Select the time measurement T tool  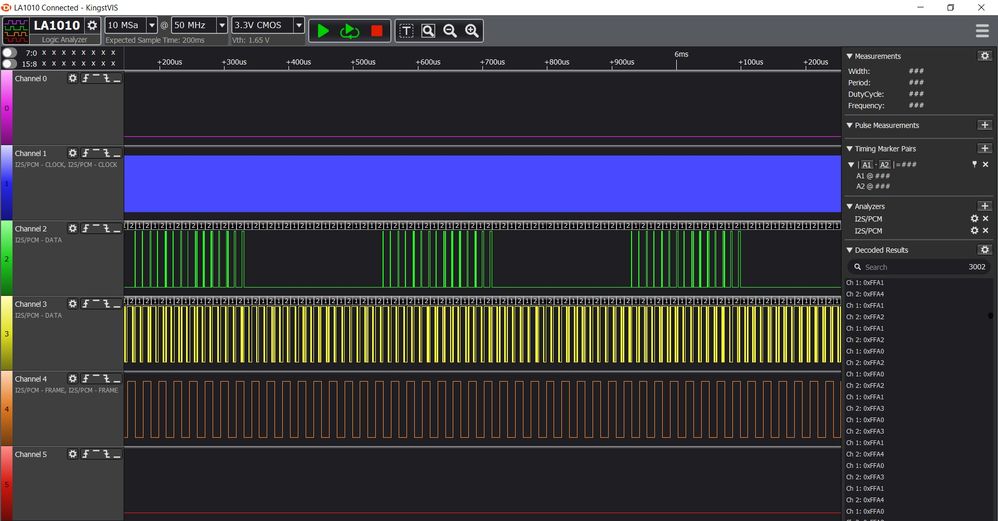coord(406,31)
